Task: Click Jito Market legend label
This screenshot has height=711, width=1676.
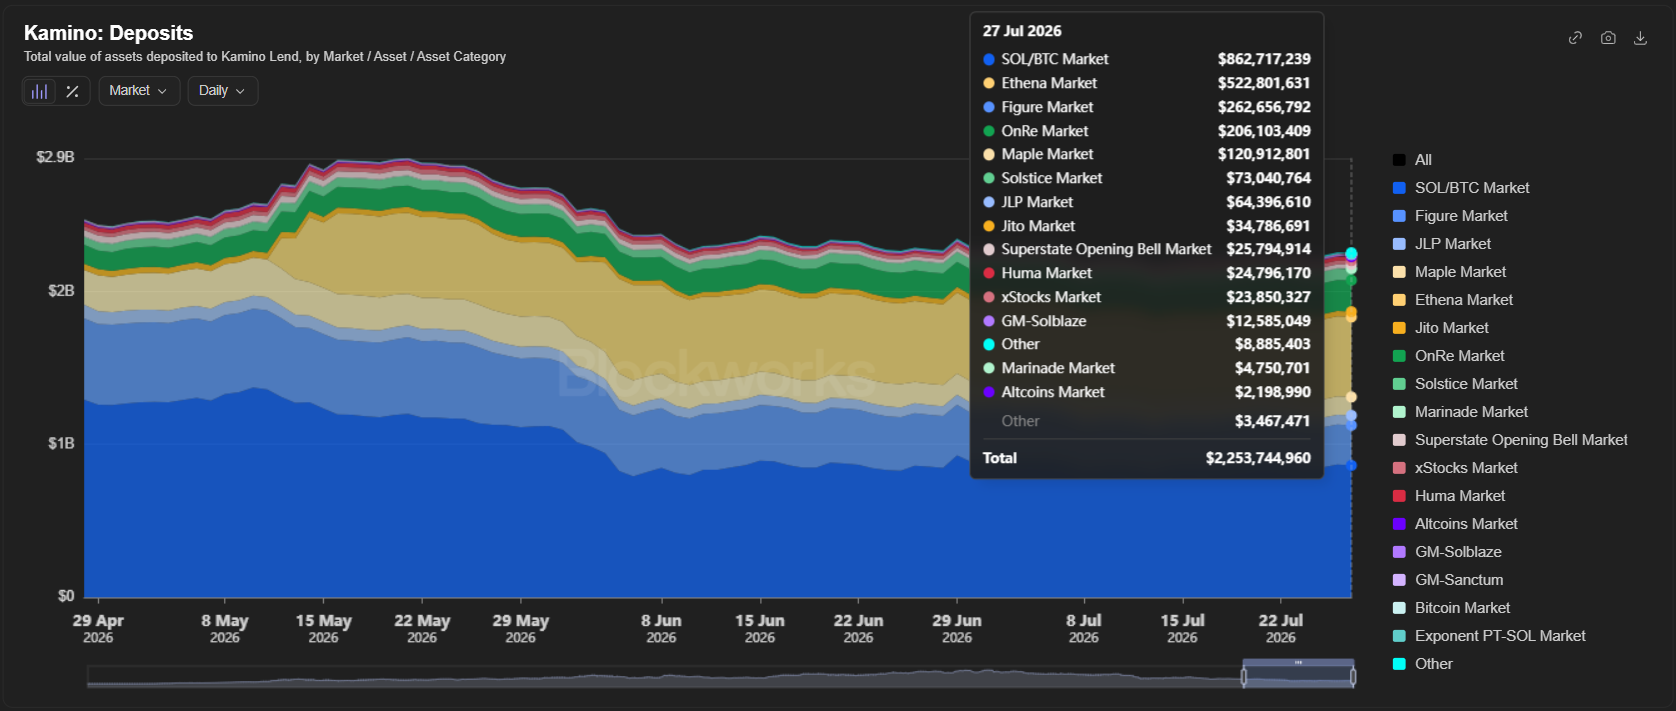Action: [1451, 328]
